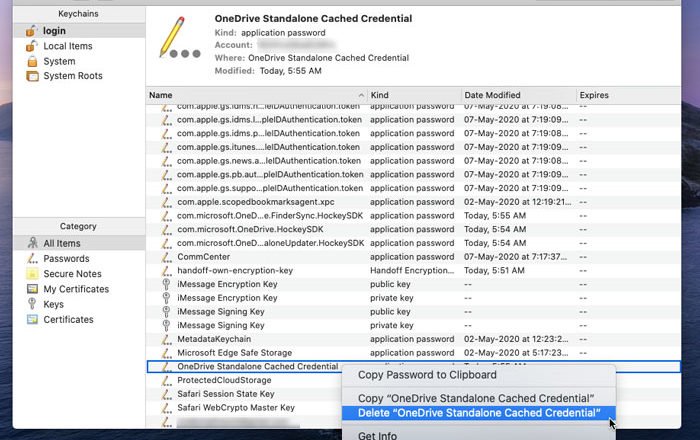Viewport: 700px width, 440px height.
Task: Click the Local Items unlocked padlock icon
Action: click(32, 46)
